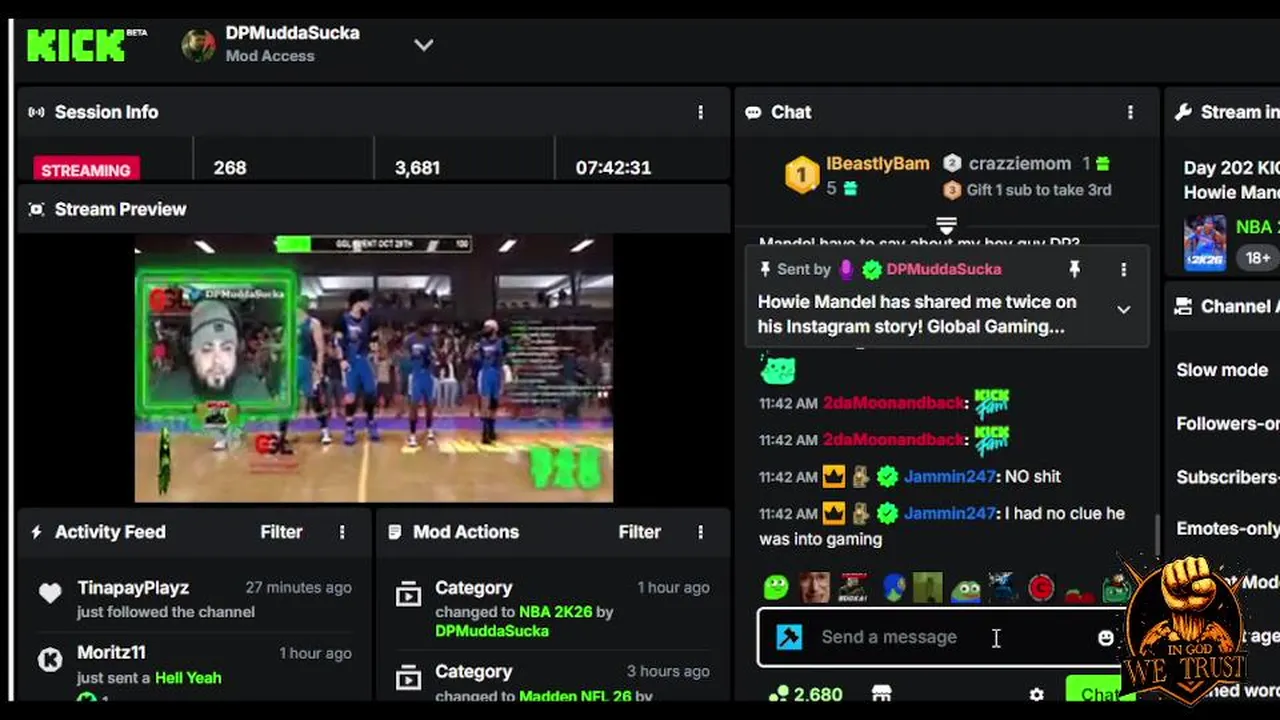Image resolution: width=1280 pixels, height=720 pixels.
Task: Click Gift 1 sub to take 3rd
Action: 1039,190
